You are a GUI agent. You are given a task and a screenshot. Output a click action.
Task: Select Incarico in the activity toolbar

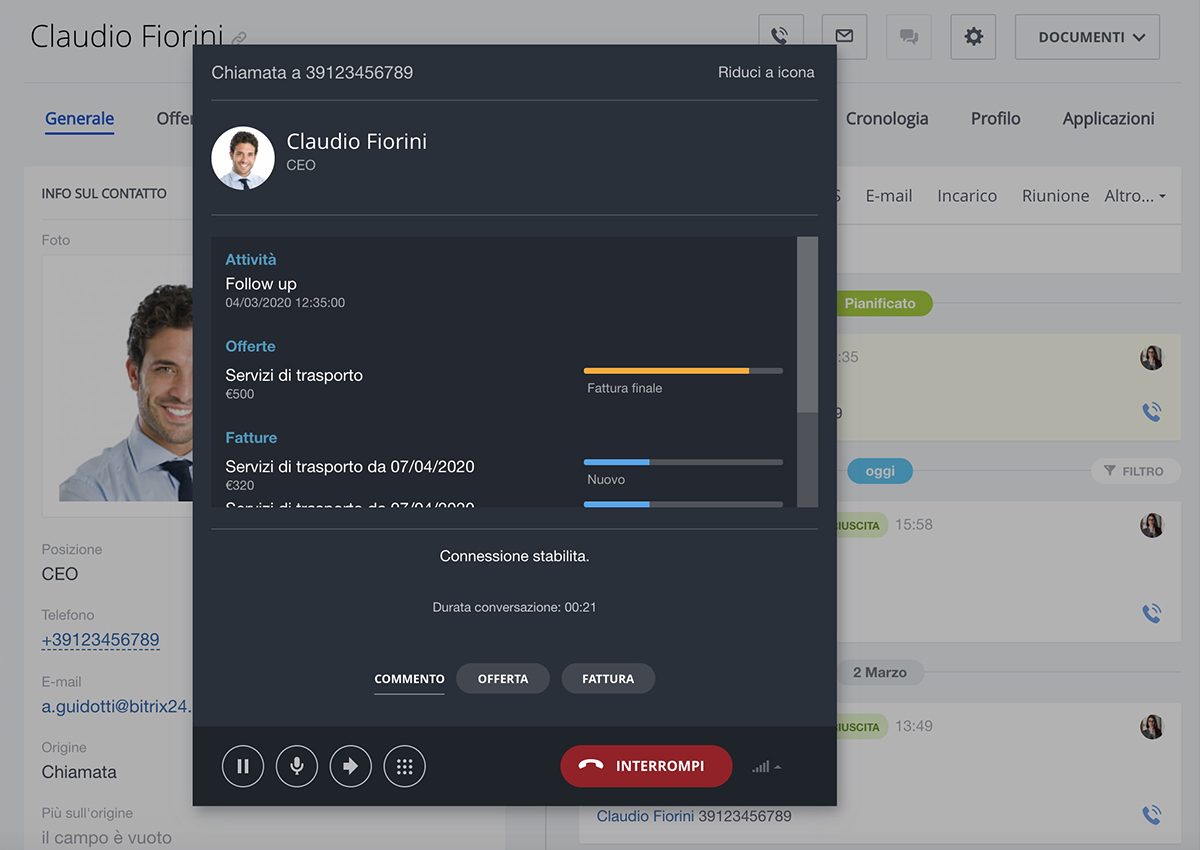point(967,196)
